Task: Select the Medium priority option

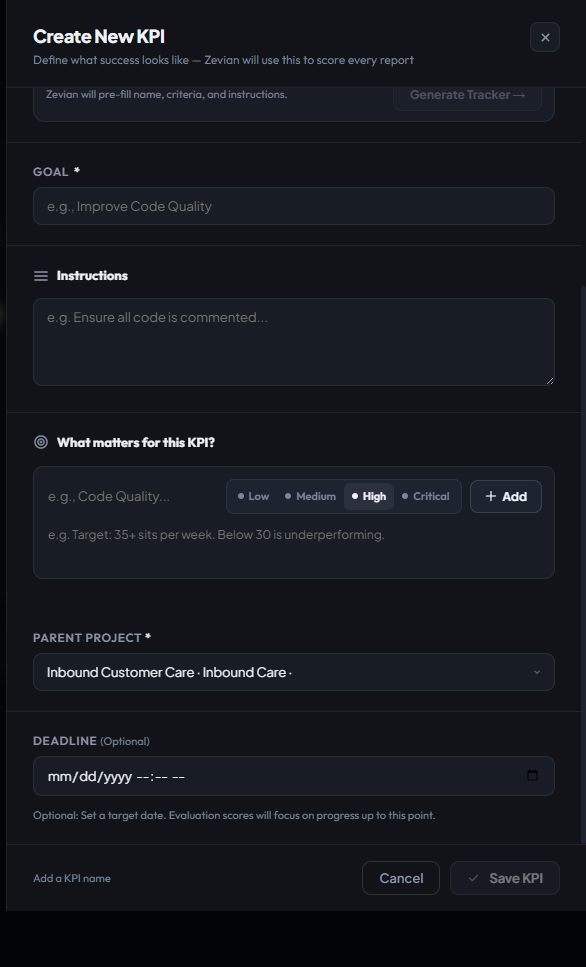Action: pos(310,496)
